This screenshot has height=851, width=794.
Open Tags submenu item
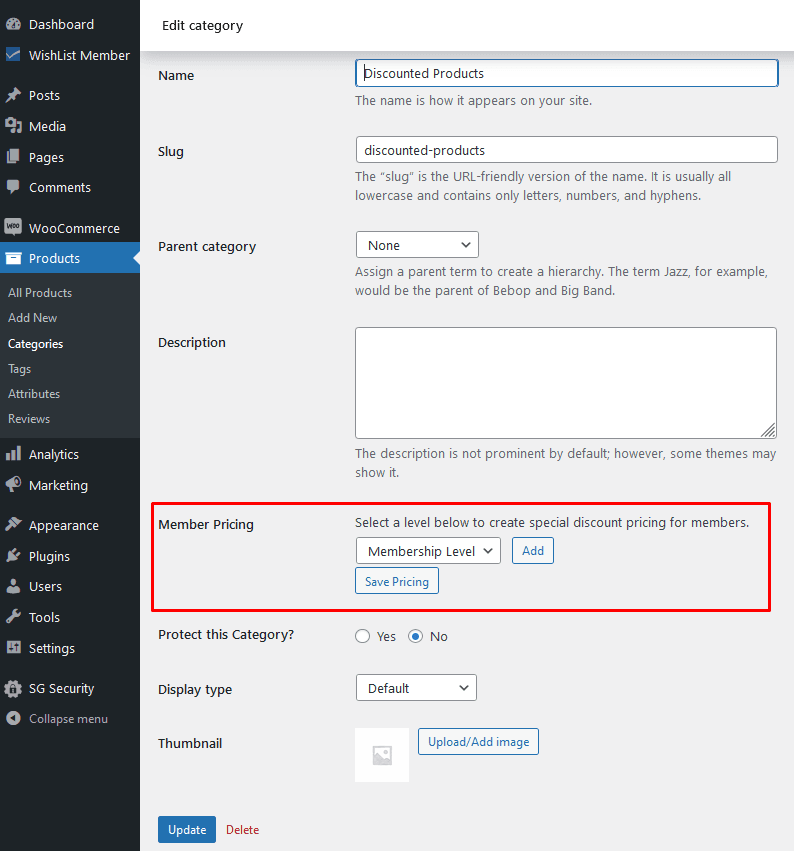tap(20, 369)
